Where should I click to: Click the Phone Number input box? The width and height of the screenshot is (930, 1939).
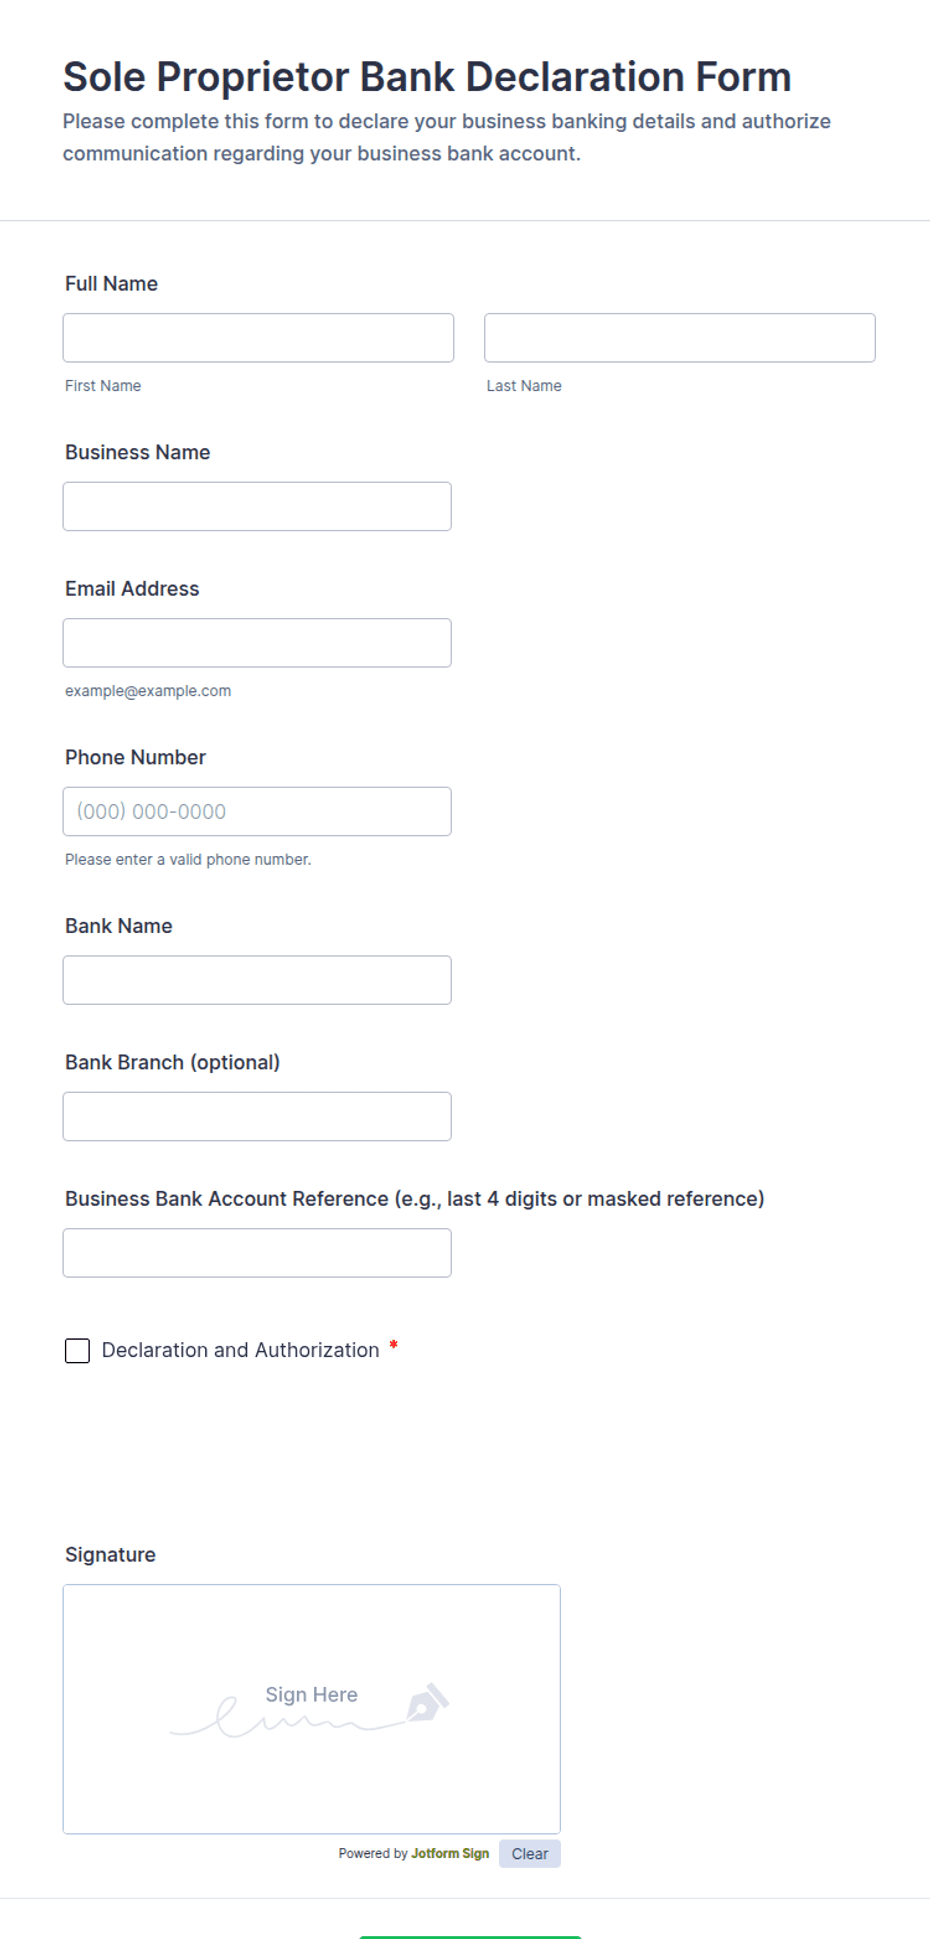coord(257,812)
